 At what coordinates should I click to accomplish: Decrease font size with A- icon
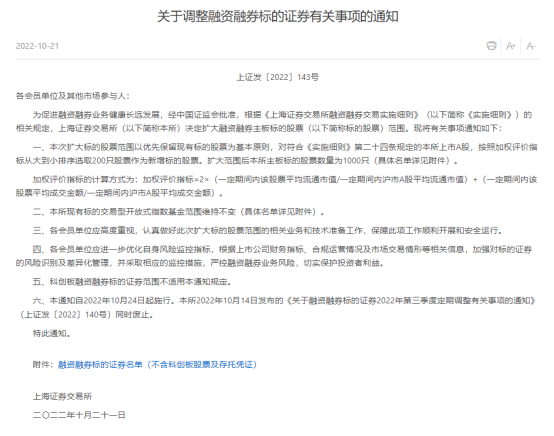(x=531, y=46)
